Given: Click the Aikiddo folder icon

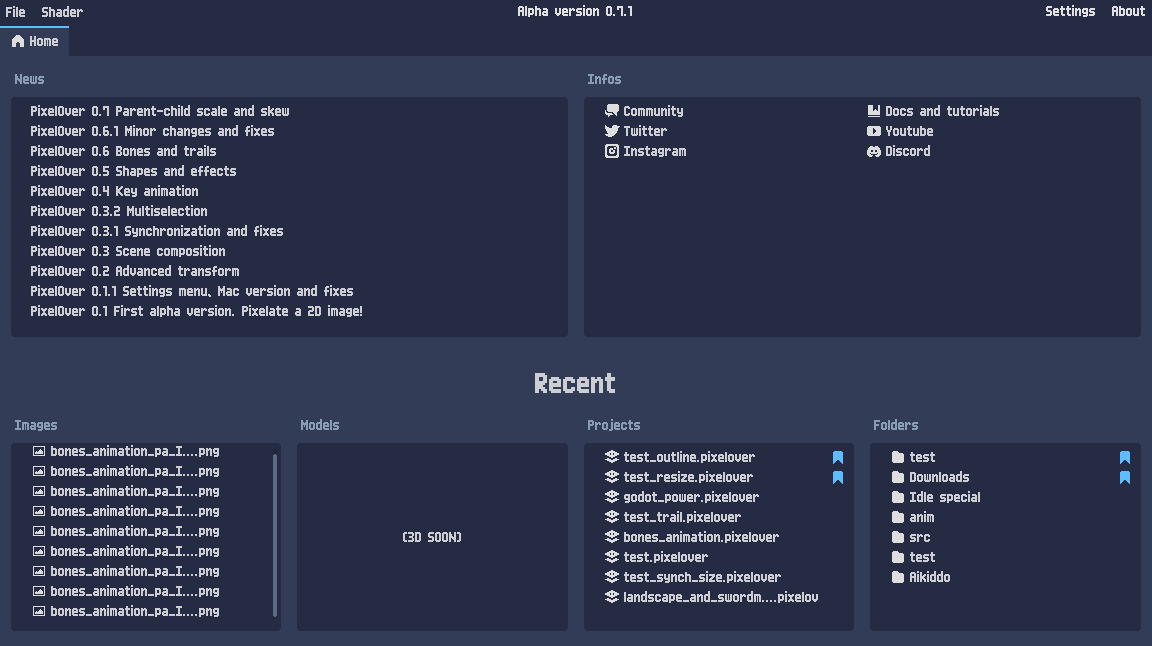Looking at the screenshot, I should (898, 577).
